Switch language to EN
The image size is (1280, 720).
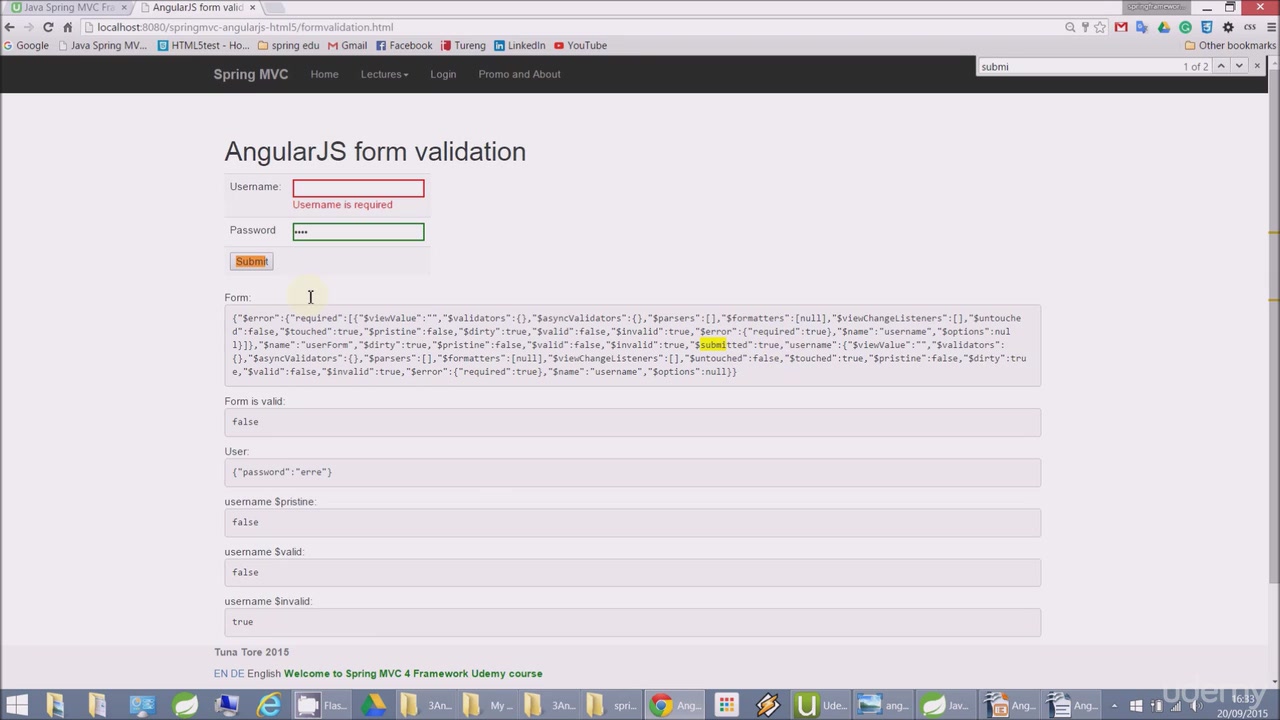point(220,674)
